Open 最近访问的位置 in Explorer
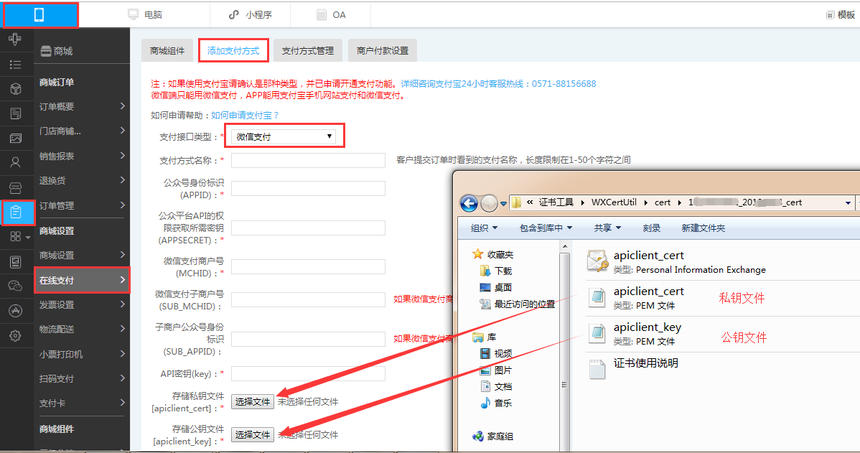 pyautogui.click(x=517, y=304)
